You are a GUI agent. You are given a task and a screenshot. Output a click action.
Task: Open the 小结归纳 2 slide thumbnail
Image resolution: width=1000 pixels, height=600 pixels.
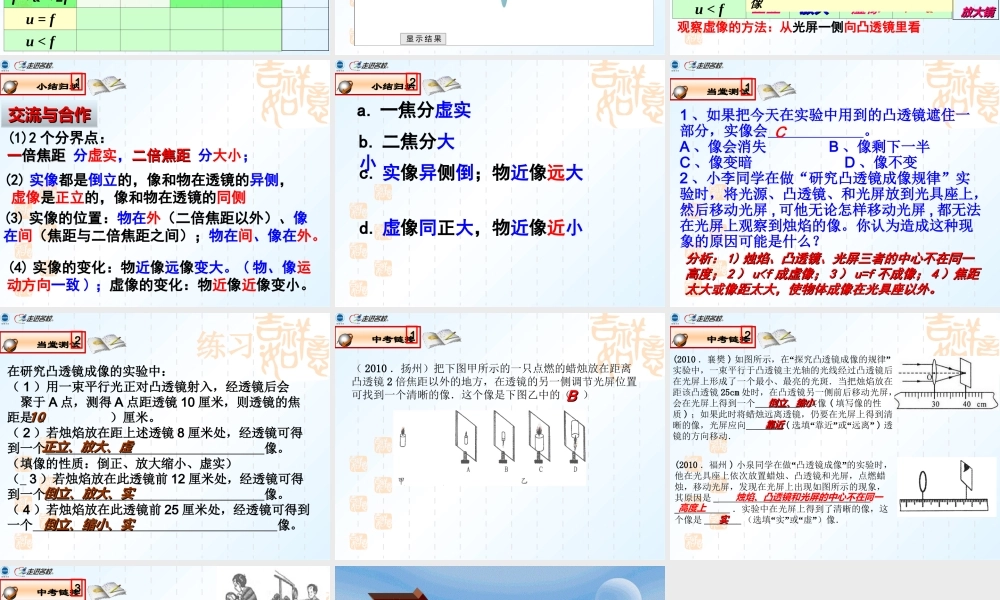500,183
